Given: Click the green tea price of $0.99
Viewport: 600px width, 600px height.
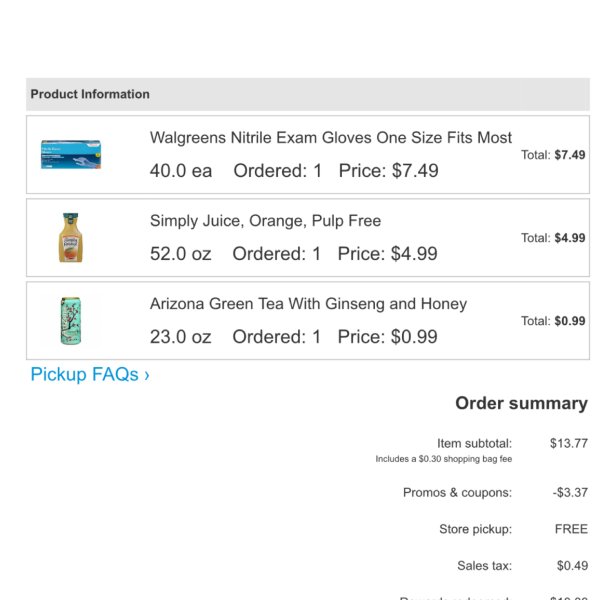Looking at the screenshot, I should [387, 337].
